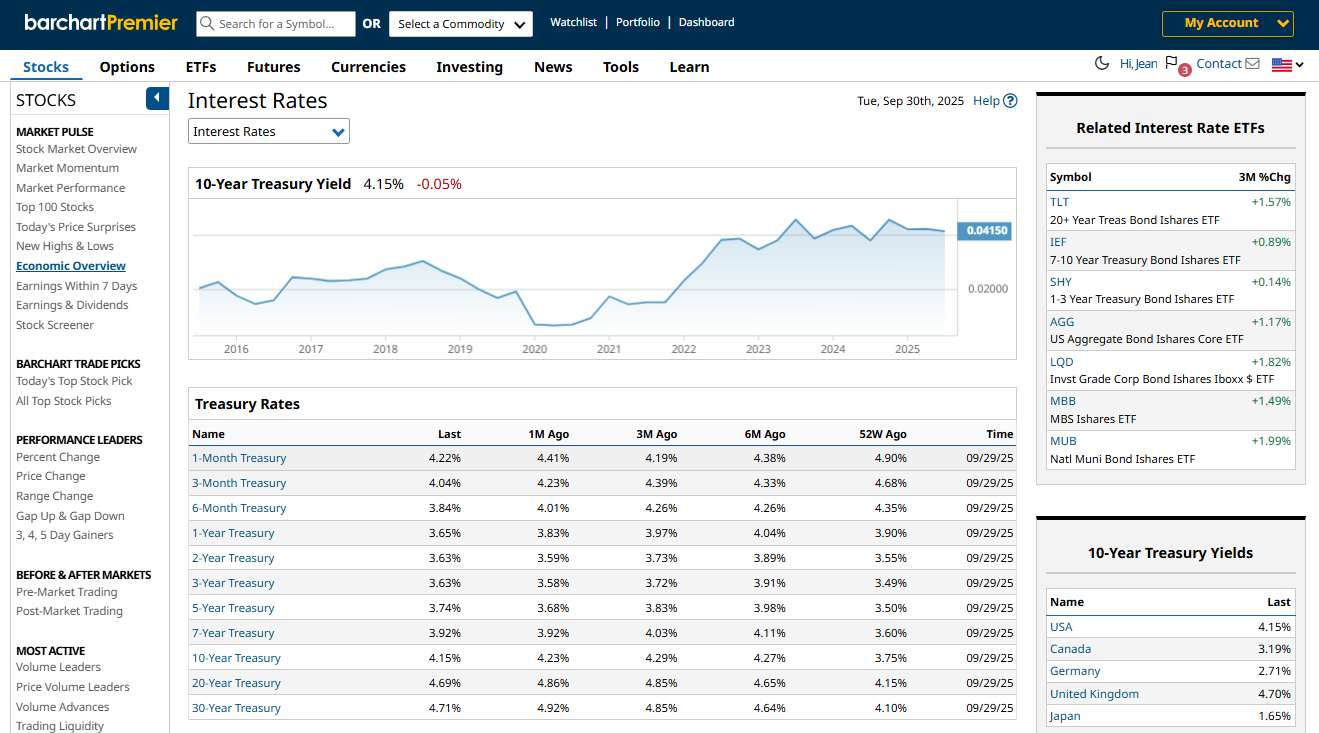Screen dimensions: 1319x733
Task: Click the US flag language icon
Action: coord(1281,63)
